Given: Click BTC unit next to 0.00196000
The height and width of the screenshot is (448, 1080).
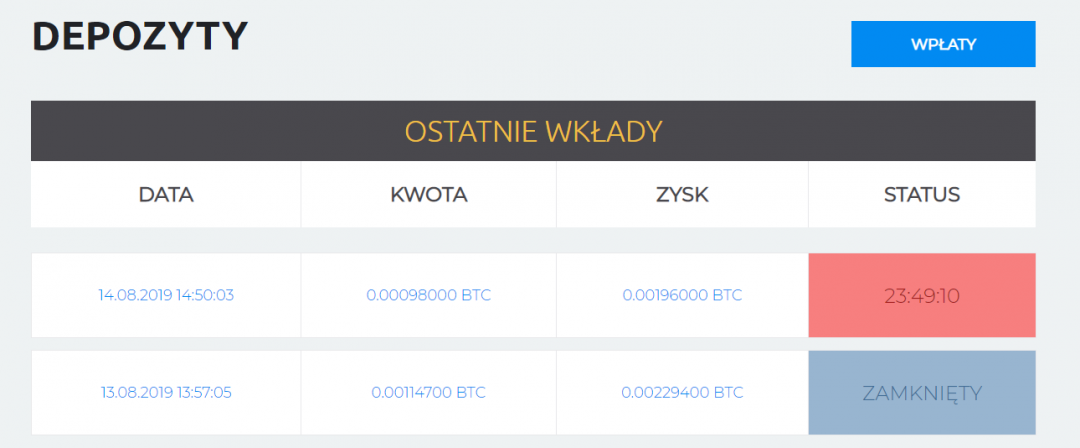Looking at the screenshot, I should click(728, 295).
